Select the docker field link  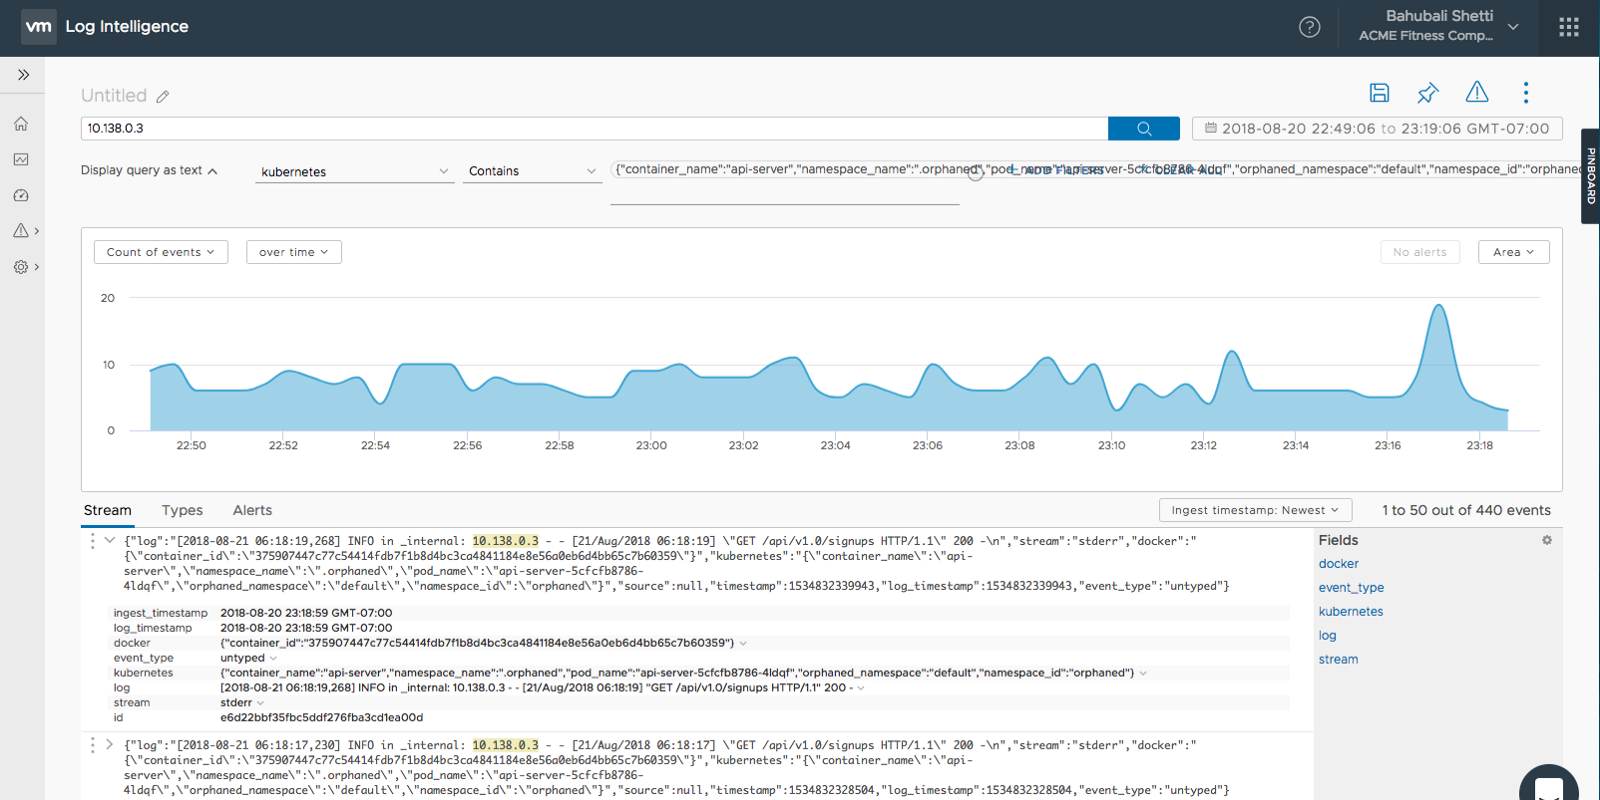[x=1338, y=564]
